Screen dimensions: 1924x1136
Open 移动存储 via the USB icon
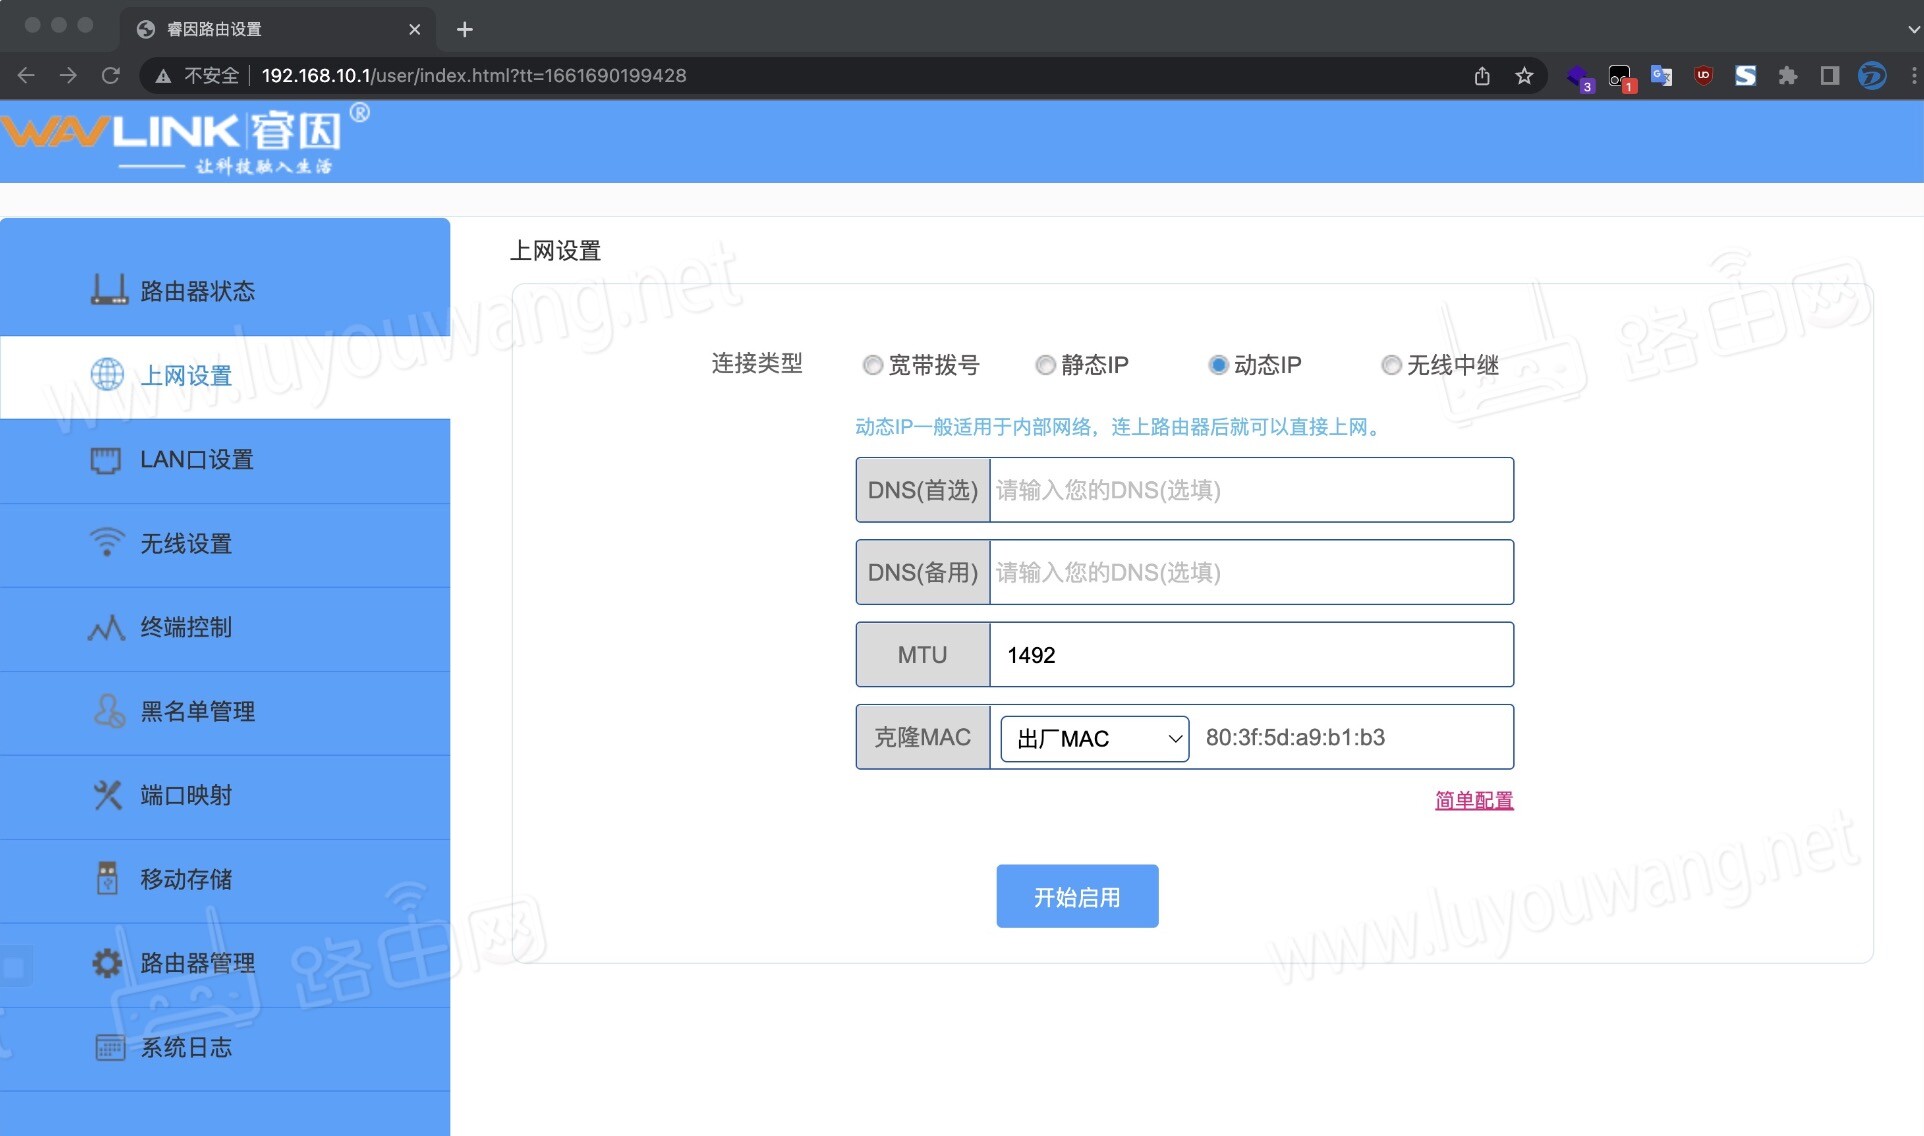(x=107, y=879)
